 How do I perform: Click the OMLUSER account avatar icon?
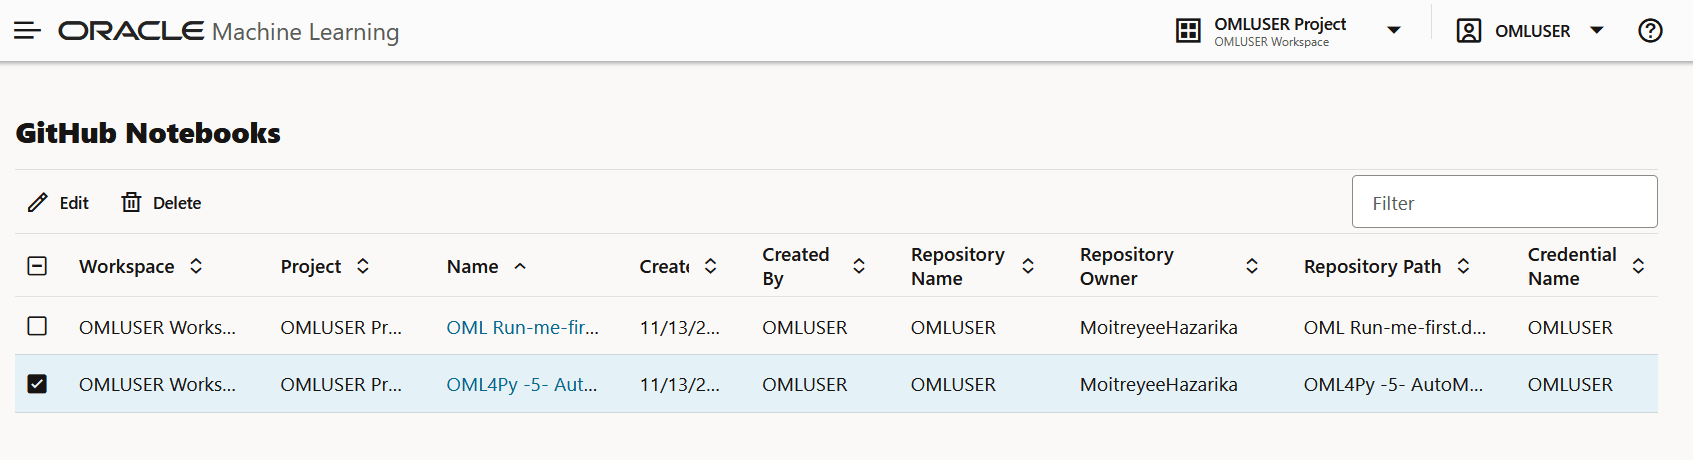click(x=1468, y=31)
